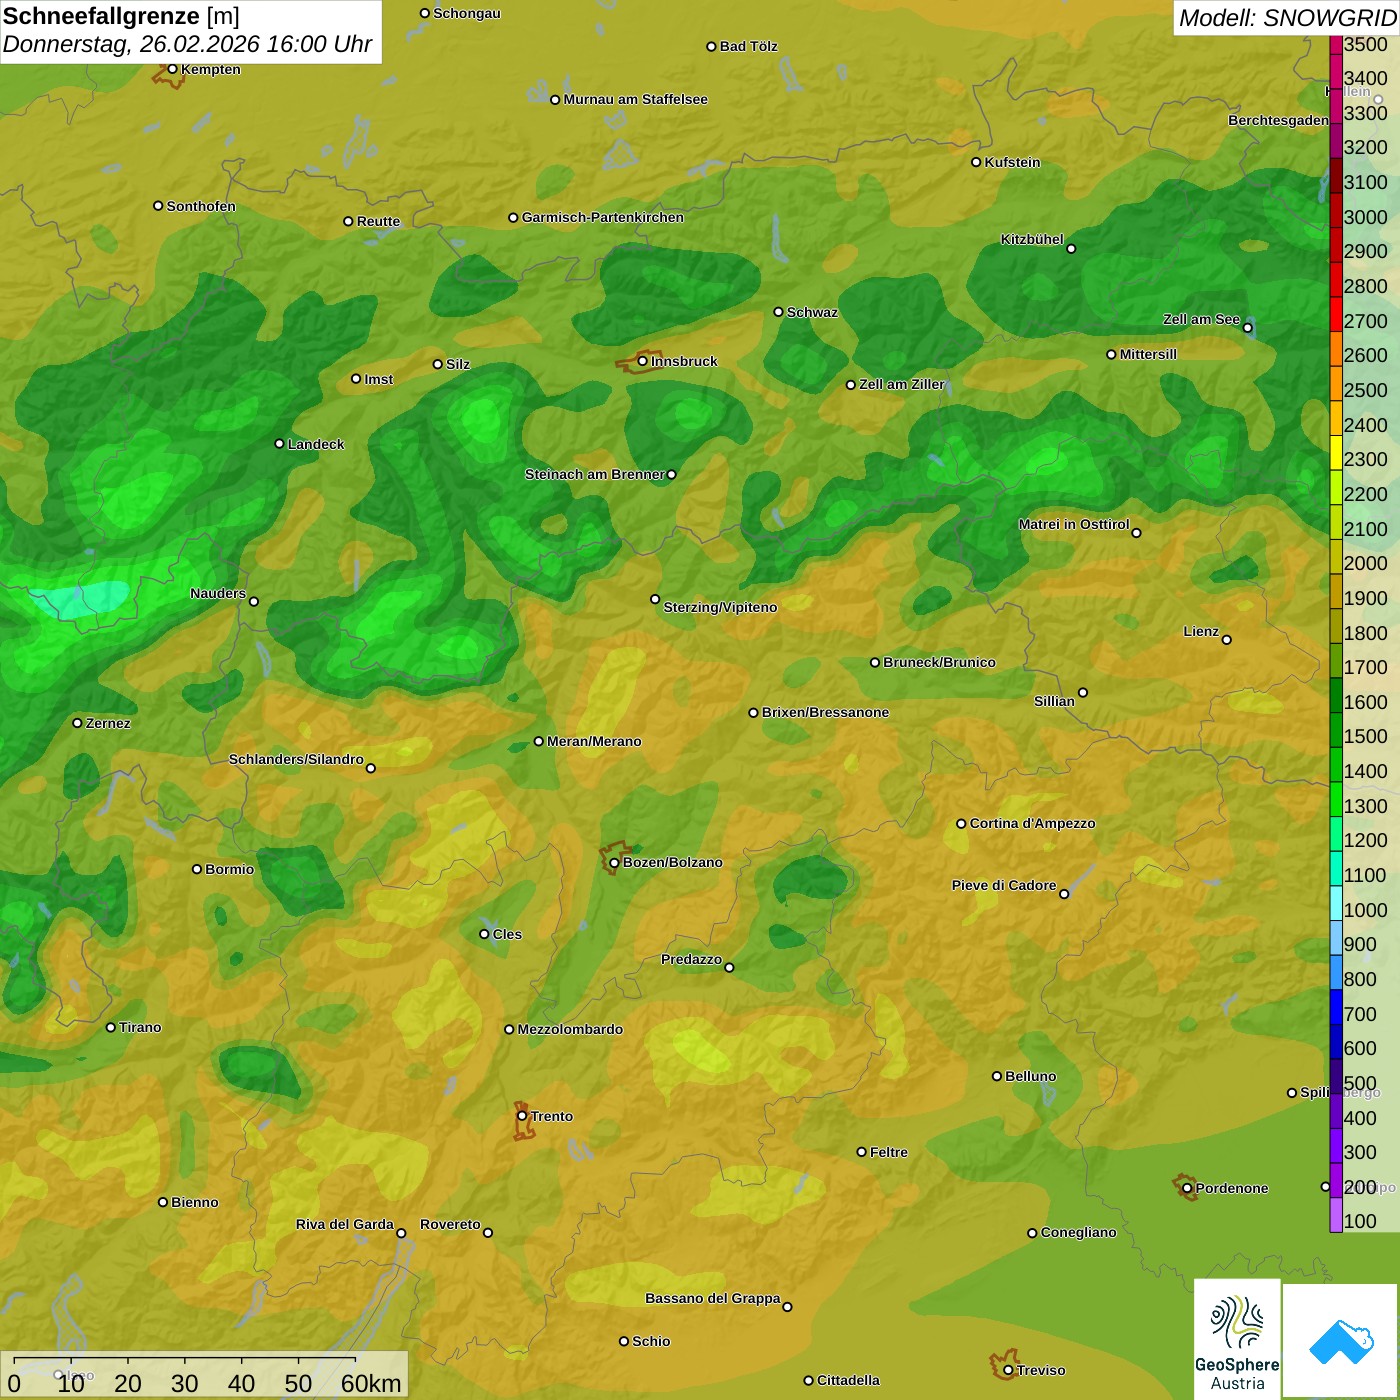Click the Lienz location marker dot
Viewport: 1400px width, 1400px height.
click(1227, 639)
